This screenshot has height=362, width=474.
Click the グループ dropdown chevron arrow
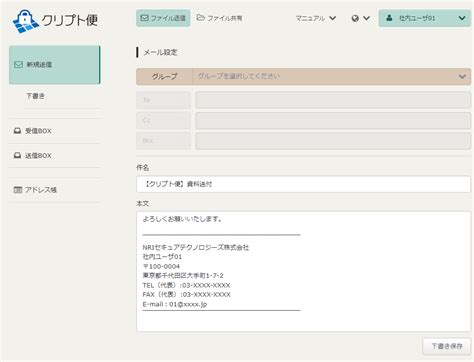pos(462,77)
